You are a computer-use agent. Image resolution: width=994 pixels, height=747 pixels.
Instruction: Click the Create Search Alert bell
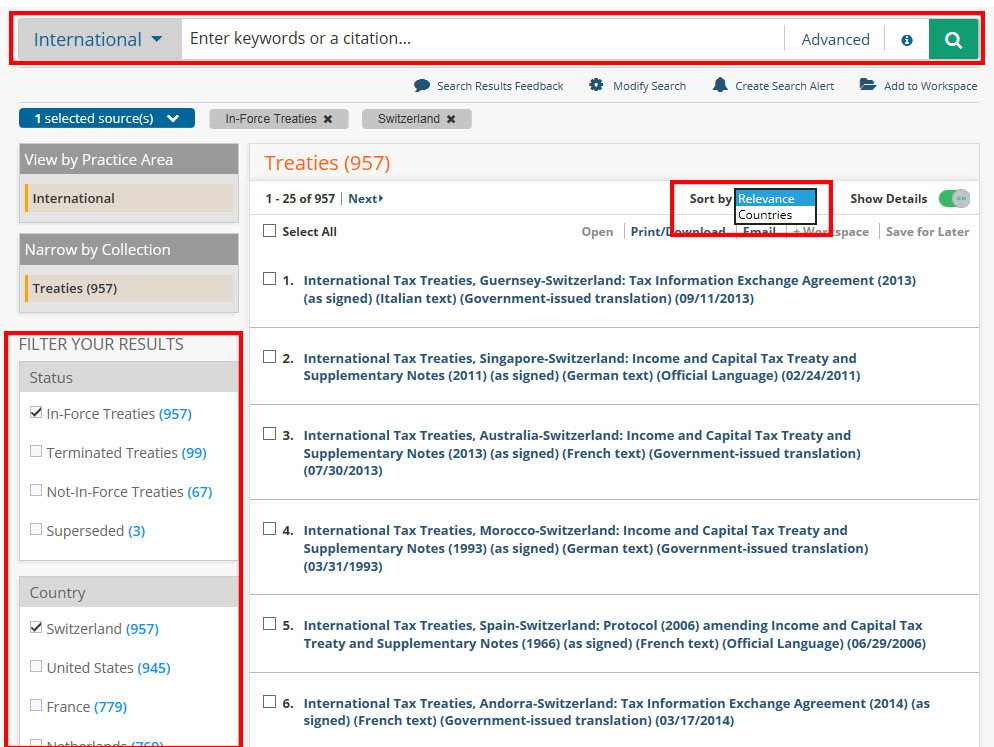(720, 86)
